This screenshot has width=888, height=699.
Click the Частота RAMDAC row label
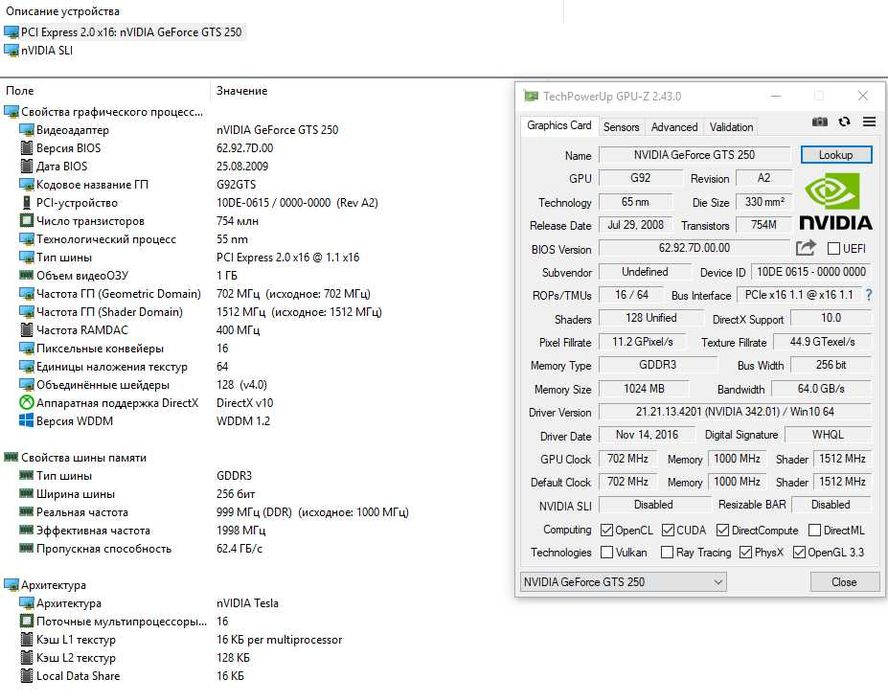[x=82, y=330]
